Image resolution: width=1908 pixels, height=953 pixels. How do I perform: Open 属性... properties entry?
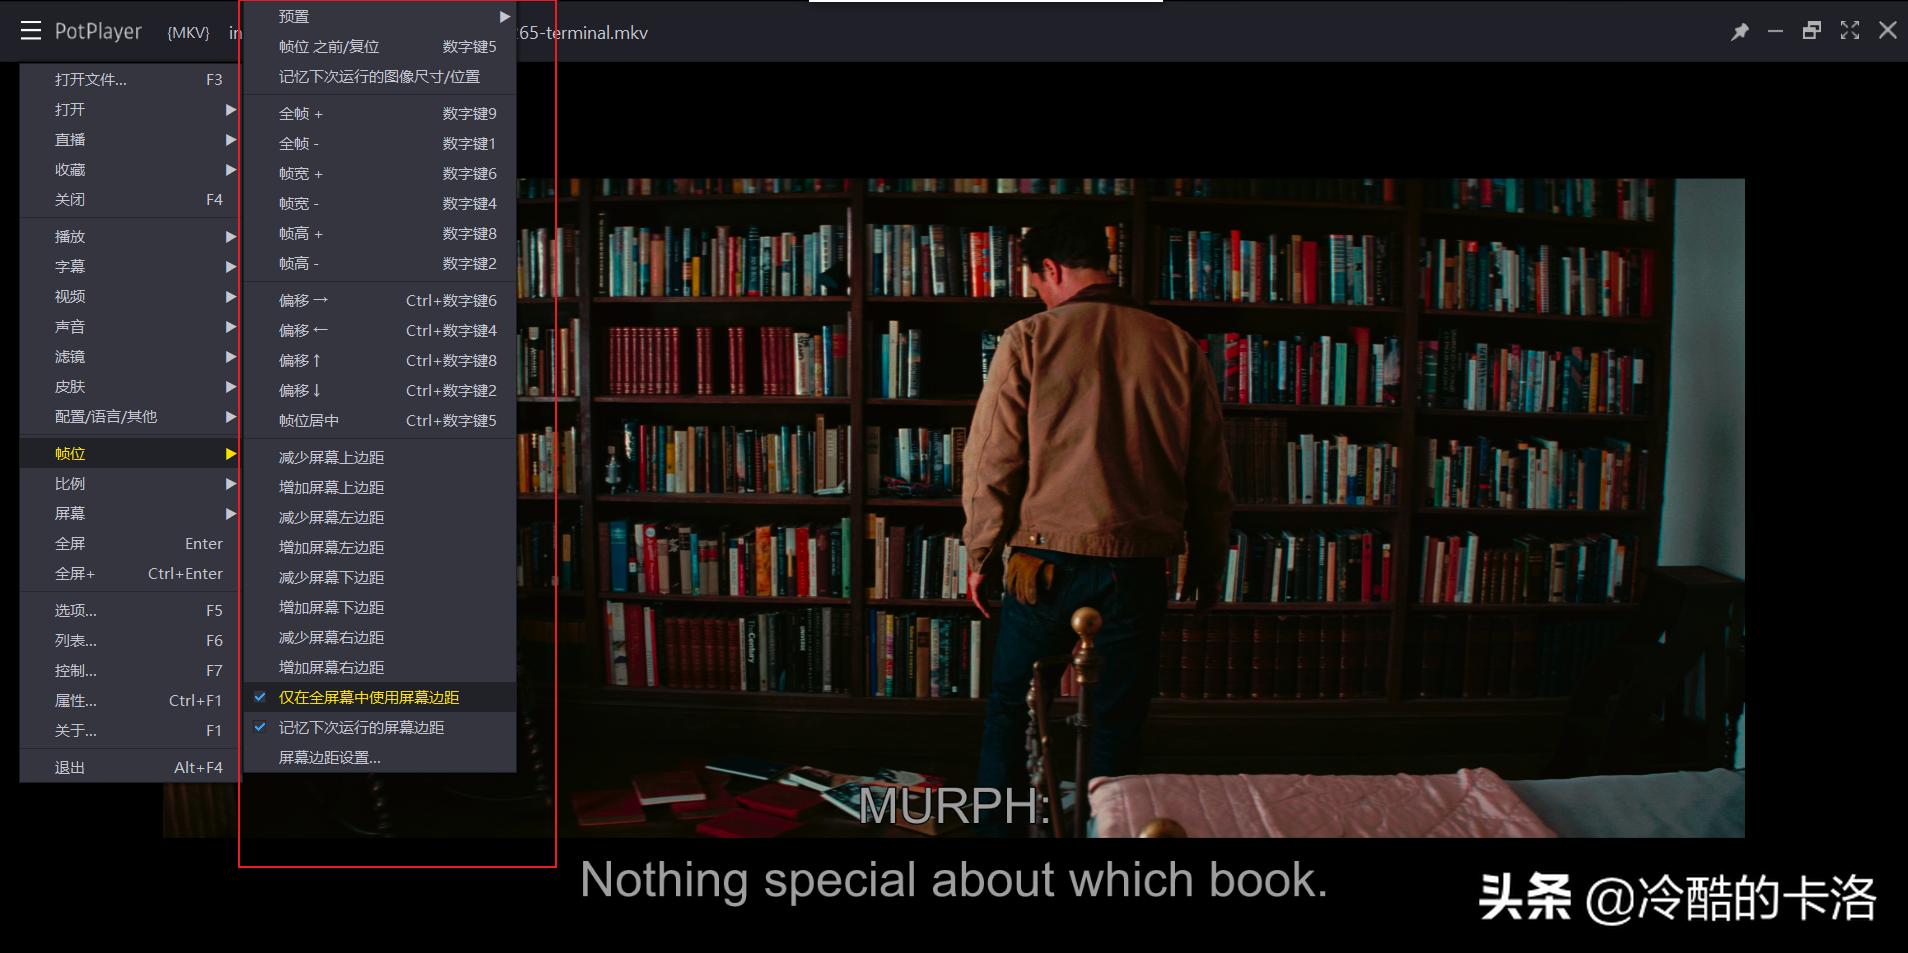pyautogui.click(x=129, y=700)
